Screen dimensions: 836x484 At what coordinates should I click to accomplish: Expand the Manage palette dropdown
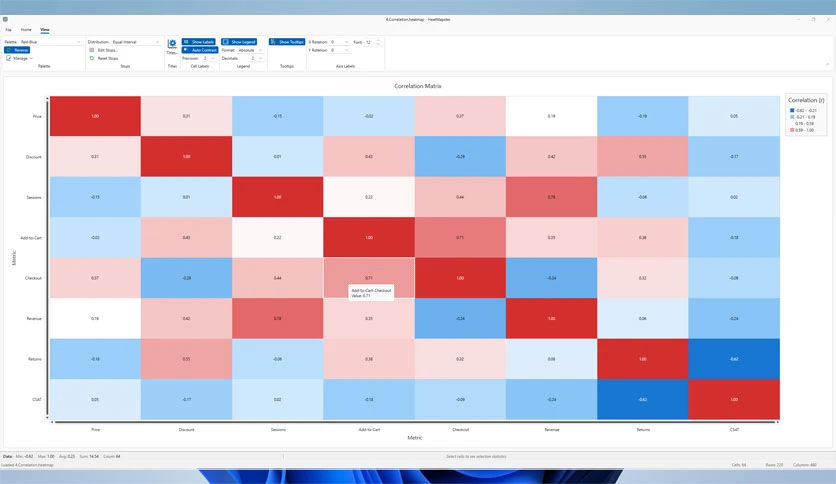19,58
